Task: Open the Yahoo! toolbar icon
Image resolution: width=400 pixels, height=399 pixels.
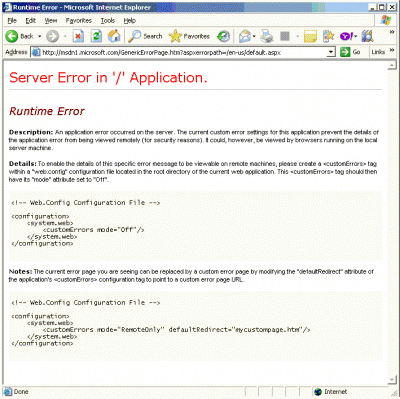Action: [x=346, y=36]
